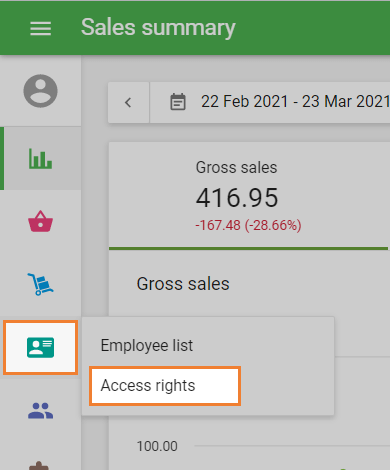Viewport: 390px width, 470px height.
Task: Open the hamburger navigation menu
Action: (x=40, y=28)
